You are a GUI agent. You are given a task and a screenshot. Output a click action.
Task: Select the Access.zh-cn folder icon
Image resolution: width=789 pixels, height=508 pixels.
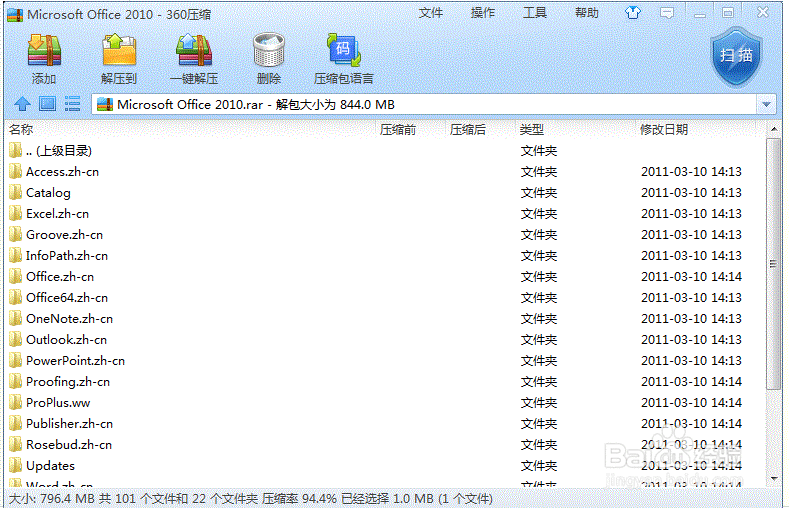16,172
